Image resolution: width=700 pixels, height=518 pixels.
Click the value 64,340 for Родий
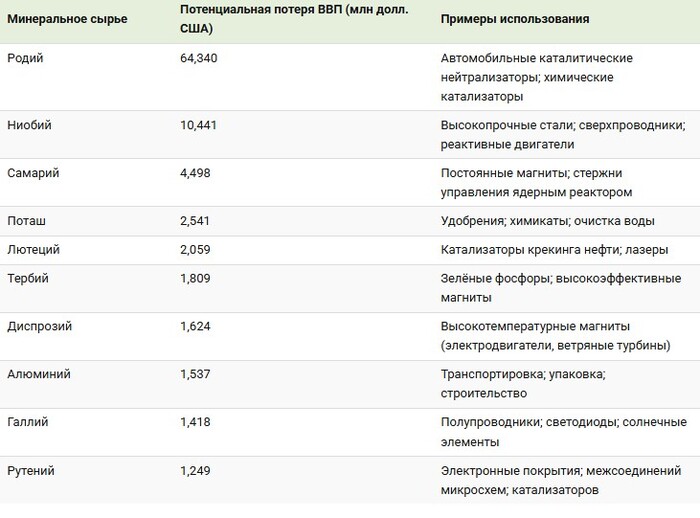(x=198, y=58)
